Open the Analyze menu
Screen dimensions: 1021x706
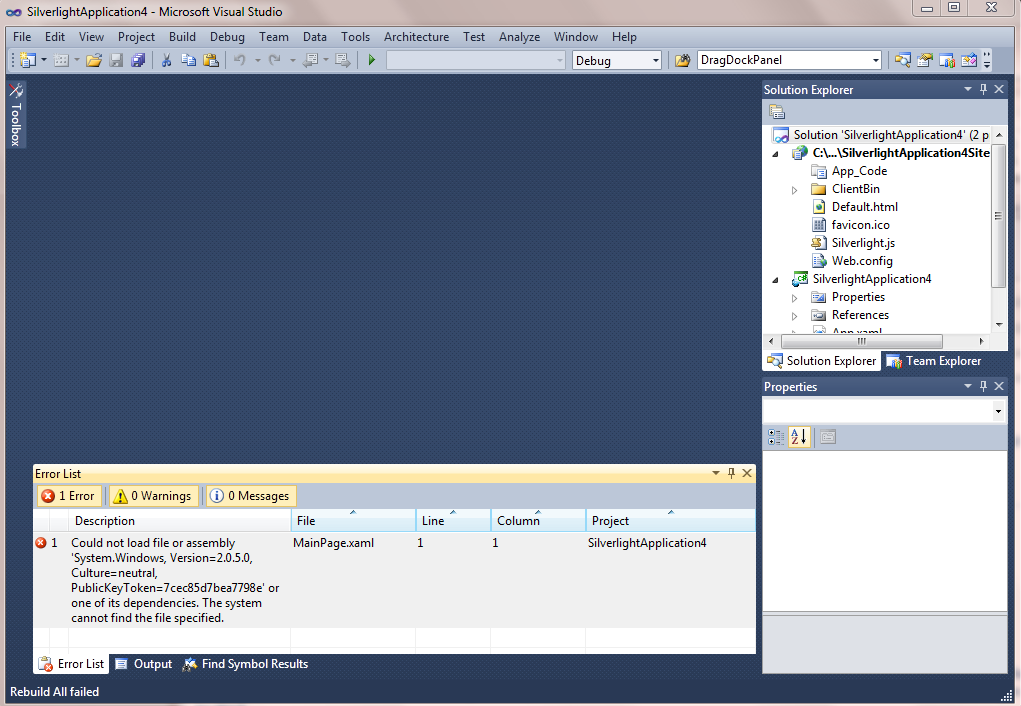click(520, 37)
